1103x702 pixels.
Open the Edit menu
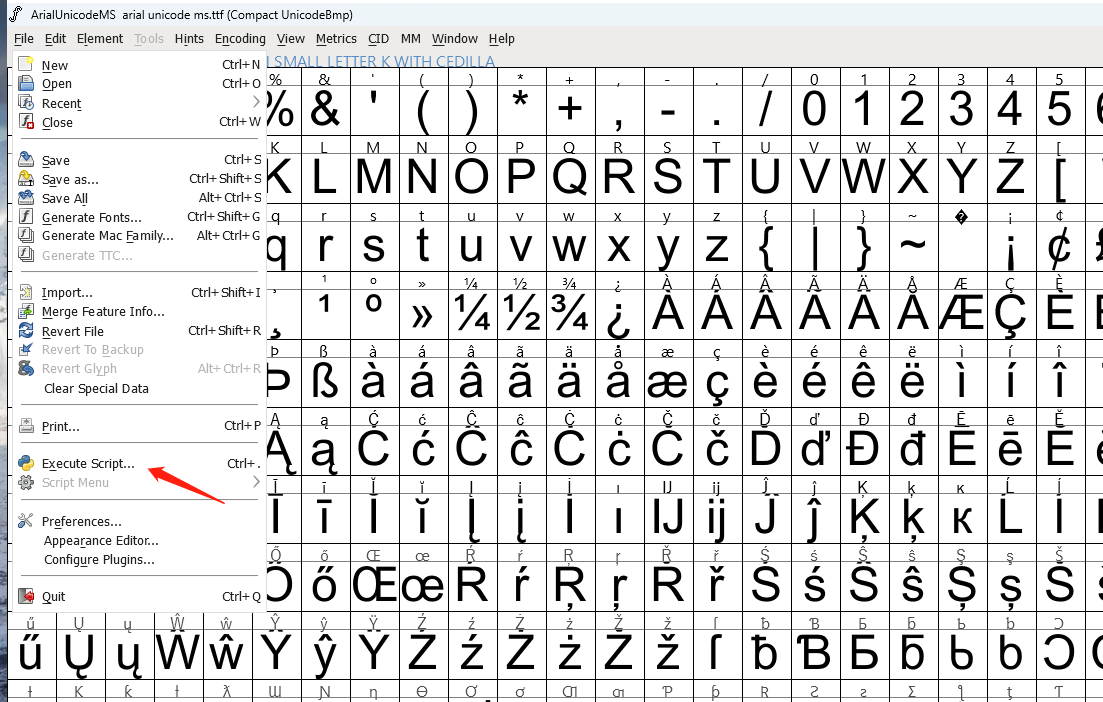pos(56,39)
